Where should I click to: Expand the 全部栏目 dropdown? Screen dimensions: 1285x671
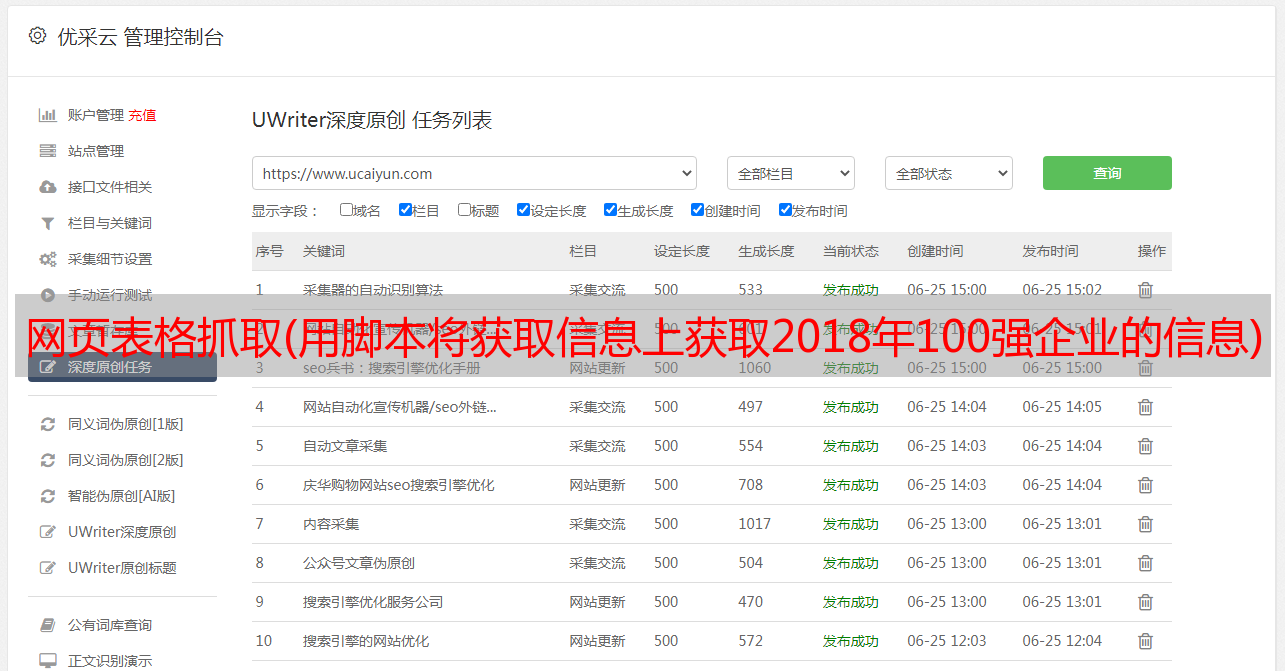click(790, 173)
